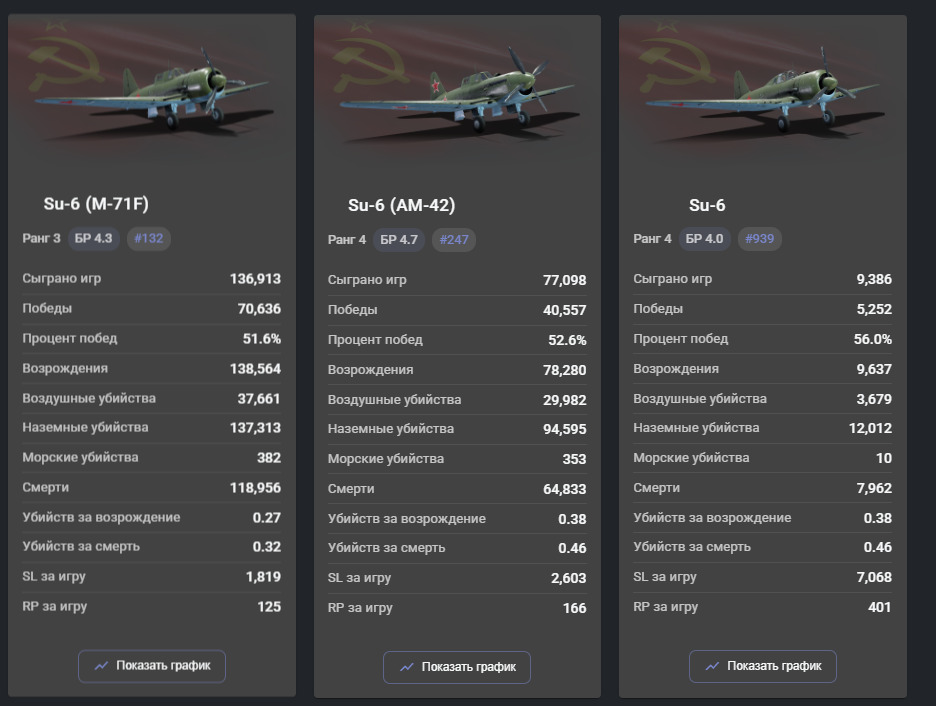Viewport: 936px width, 706px height.
Task: Click the Su-6 (AM-42) aircraft picture
Action: [x=457, y=92]
